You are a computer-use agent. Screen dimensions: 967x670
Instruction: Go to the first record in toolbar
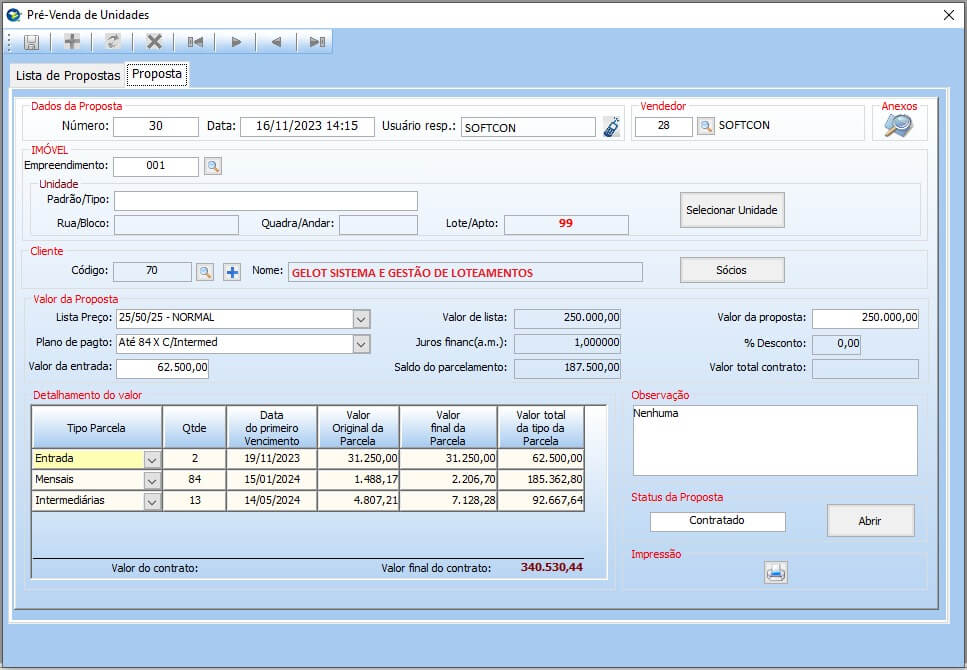point(195,42)
